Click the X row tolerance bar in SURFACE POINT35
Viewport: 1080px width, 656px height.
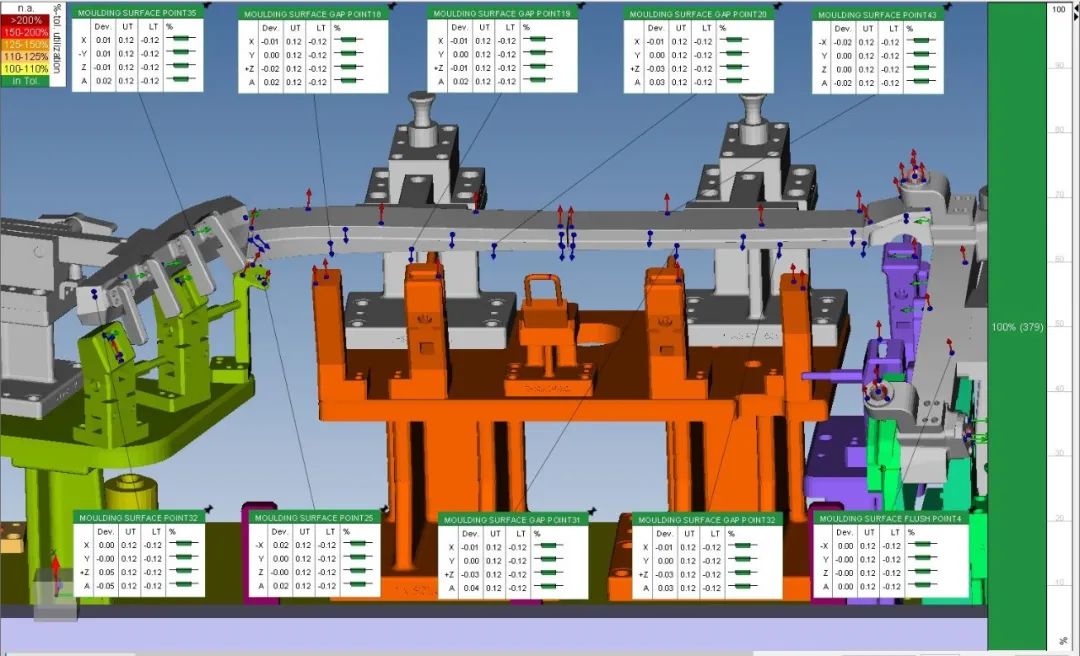pos(181,39)
